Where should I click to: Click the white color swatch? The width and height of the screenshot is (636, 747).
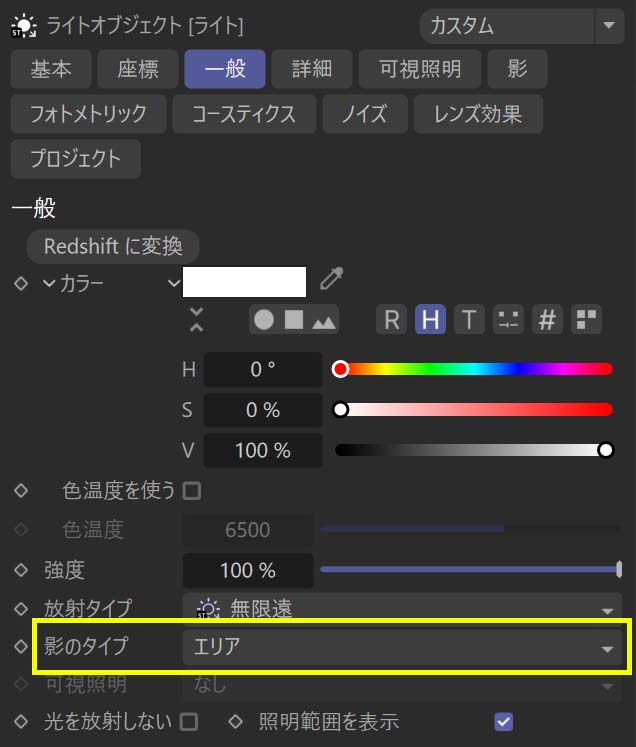click(244, 282)
